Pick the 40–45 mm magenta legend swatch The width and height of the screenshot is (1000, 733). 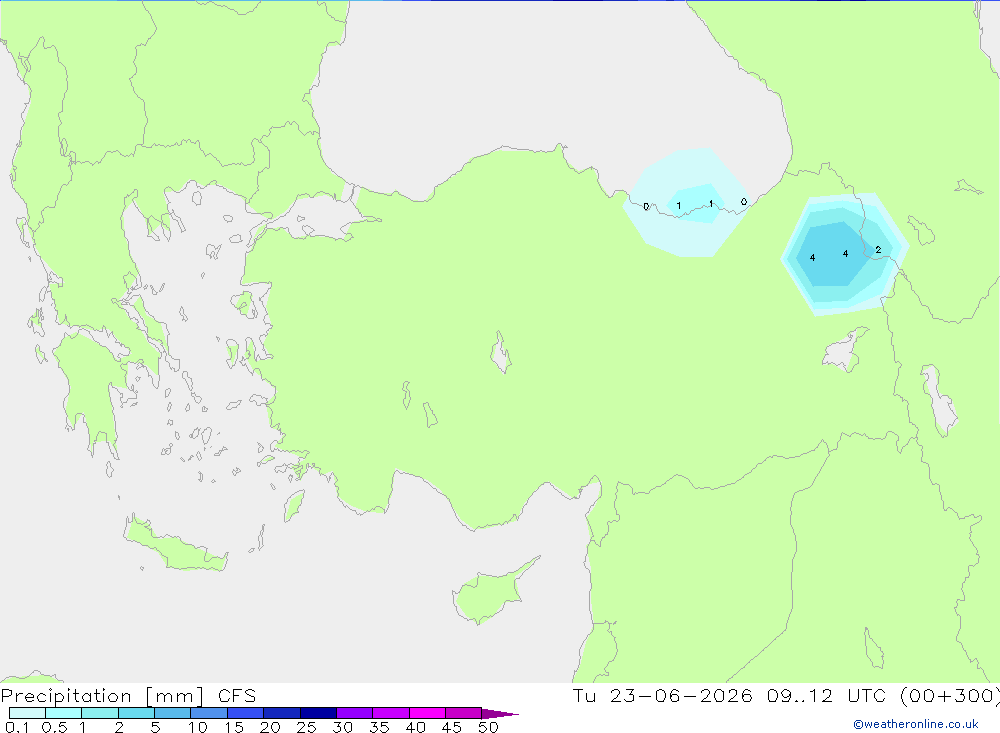click(x=427, y=713)
